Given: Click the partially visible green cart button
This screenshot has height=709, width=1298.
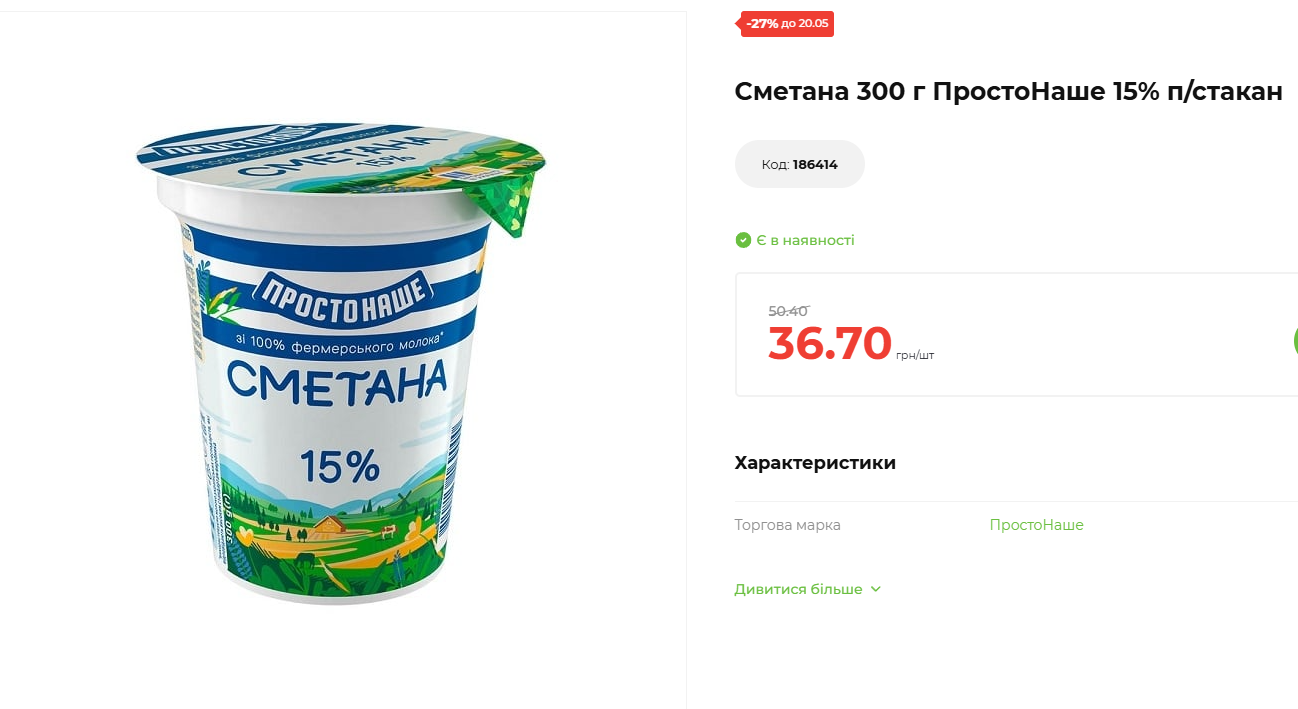Looking at the screenshot, I should click(x=1295, y=340).
